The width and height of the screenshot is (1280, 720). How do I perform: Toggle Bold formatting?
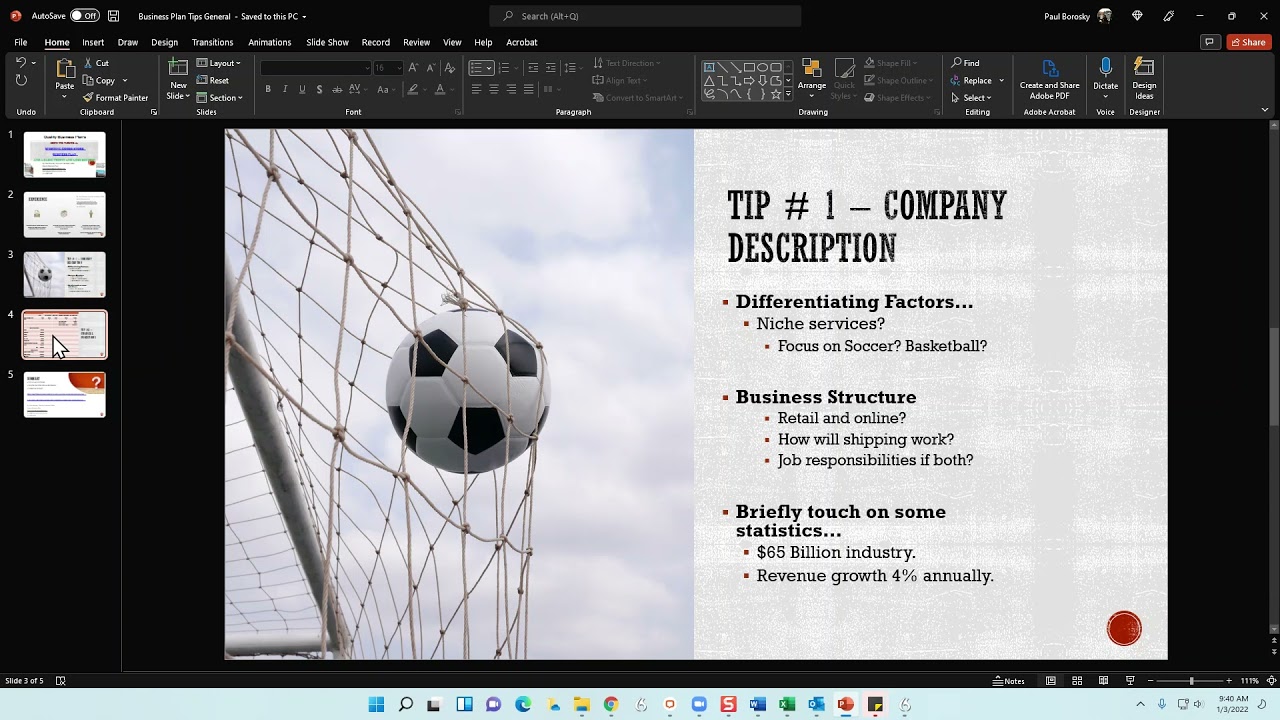pyautogui.click(x=268, y=89)
